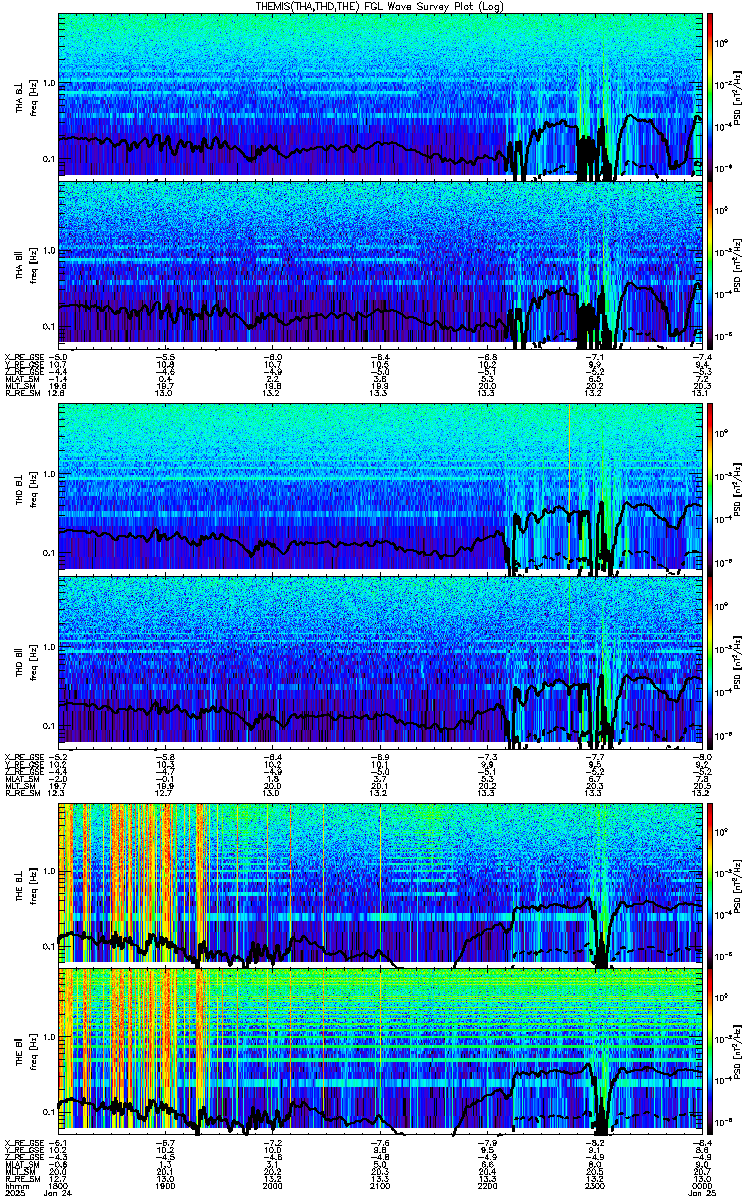Click the 1.0 Hz tick of THD B∥ panel
This screenshot has height=1200, width=750.
tap(48, 647)
